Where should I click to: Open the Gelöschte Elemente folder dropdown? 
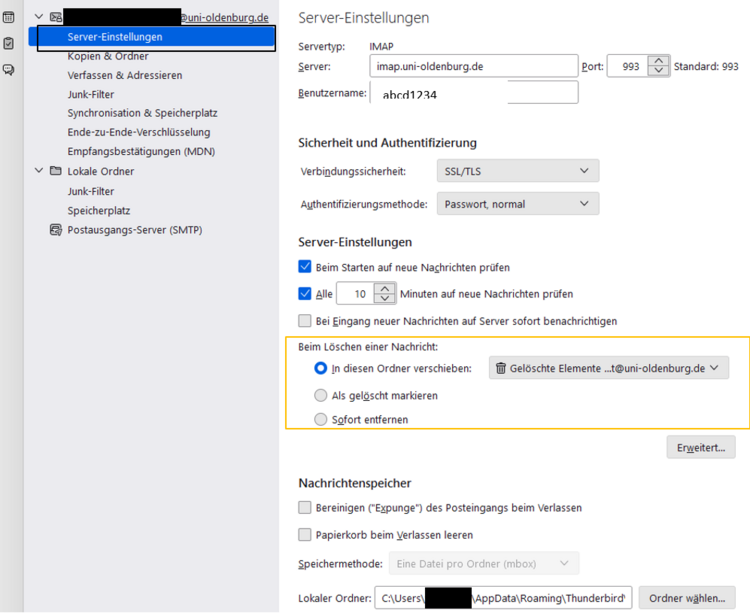608,368
